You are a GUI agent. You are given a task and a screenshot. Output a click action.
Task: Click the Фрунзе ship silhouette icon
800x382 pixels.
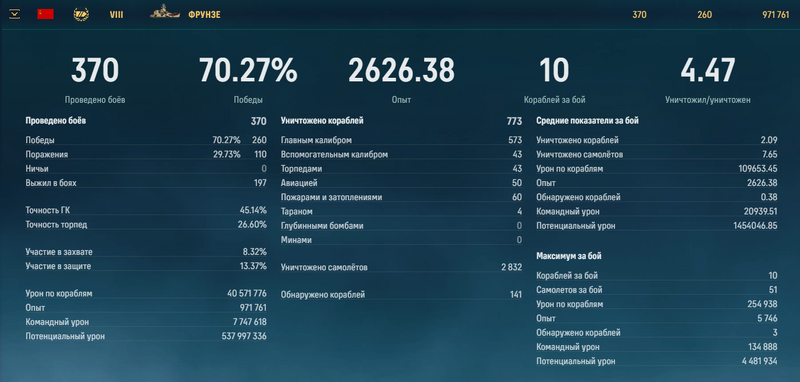[165, 12]
